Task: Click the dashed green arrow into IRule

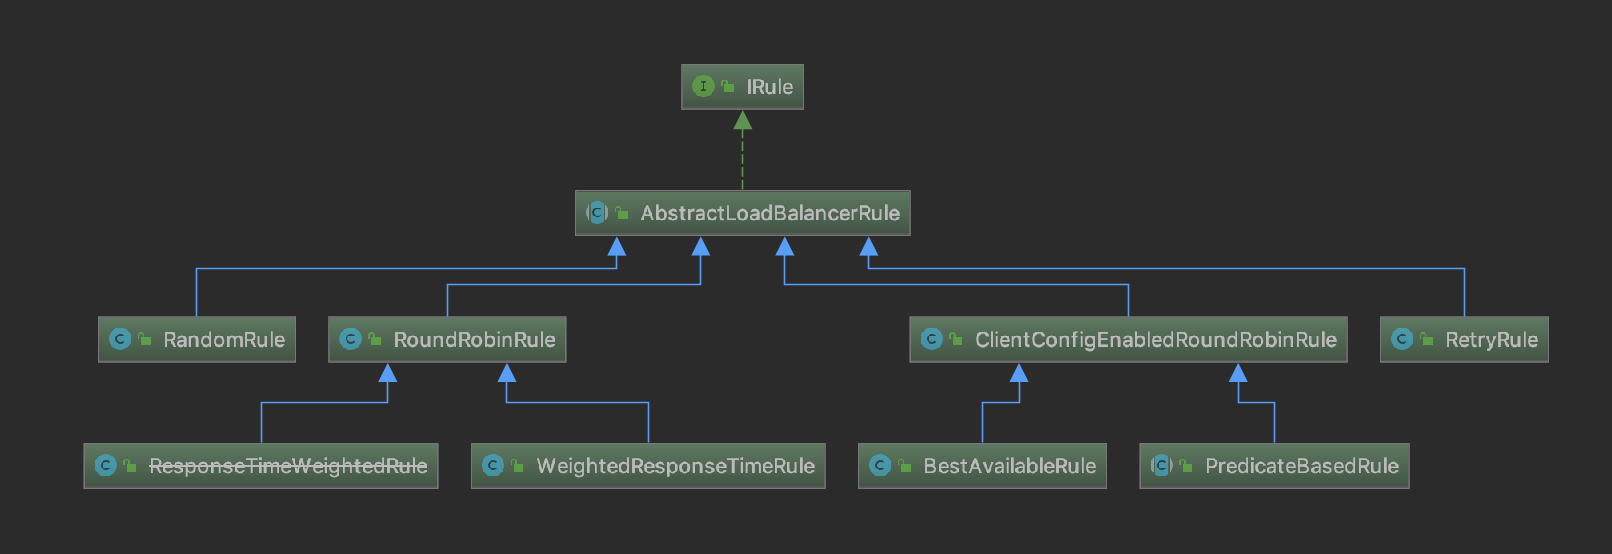Action: pos(742,150)
